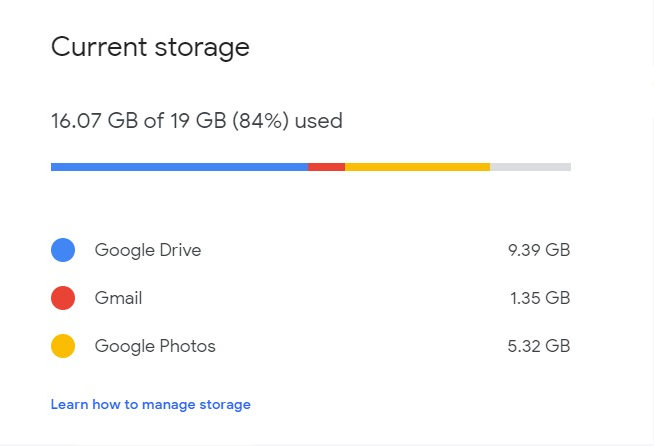The height and width of the screenshot is (446, 654).
Task: Click the blue Drive segment of storage bar
Action: [x=179, y=167]
